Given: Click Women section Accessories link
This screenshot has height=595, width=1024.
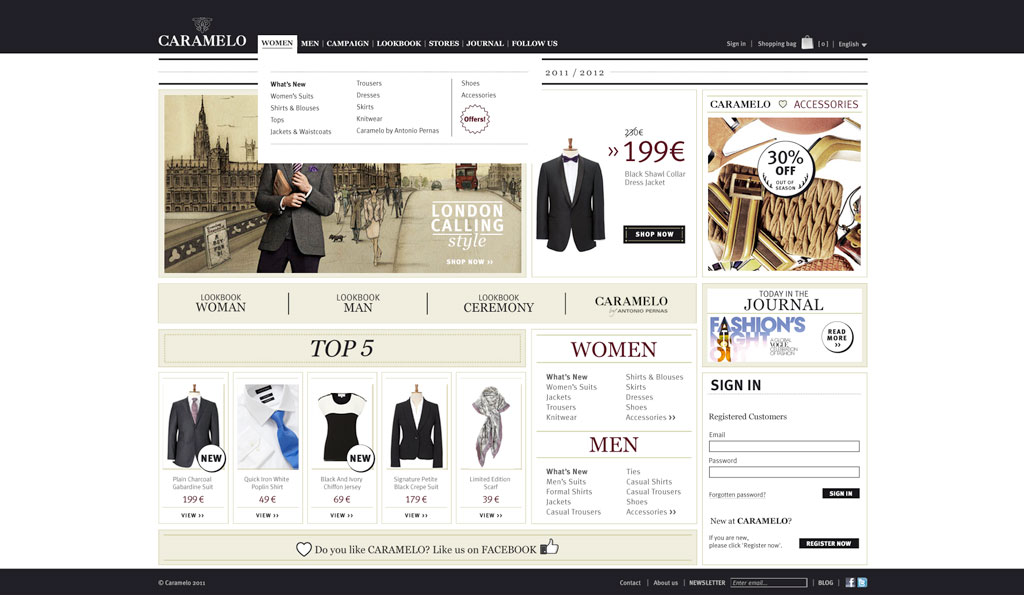Looking at the screenshot, I should (650, 417).
